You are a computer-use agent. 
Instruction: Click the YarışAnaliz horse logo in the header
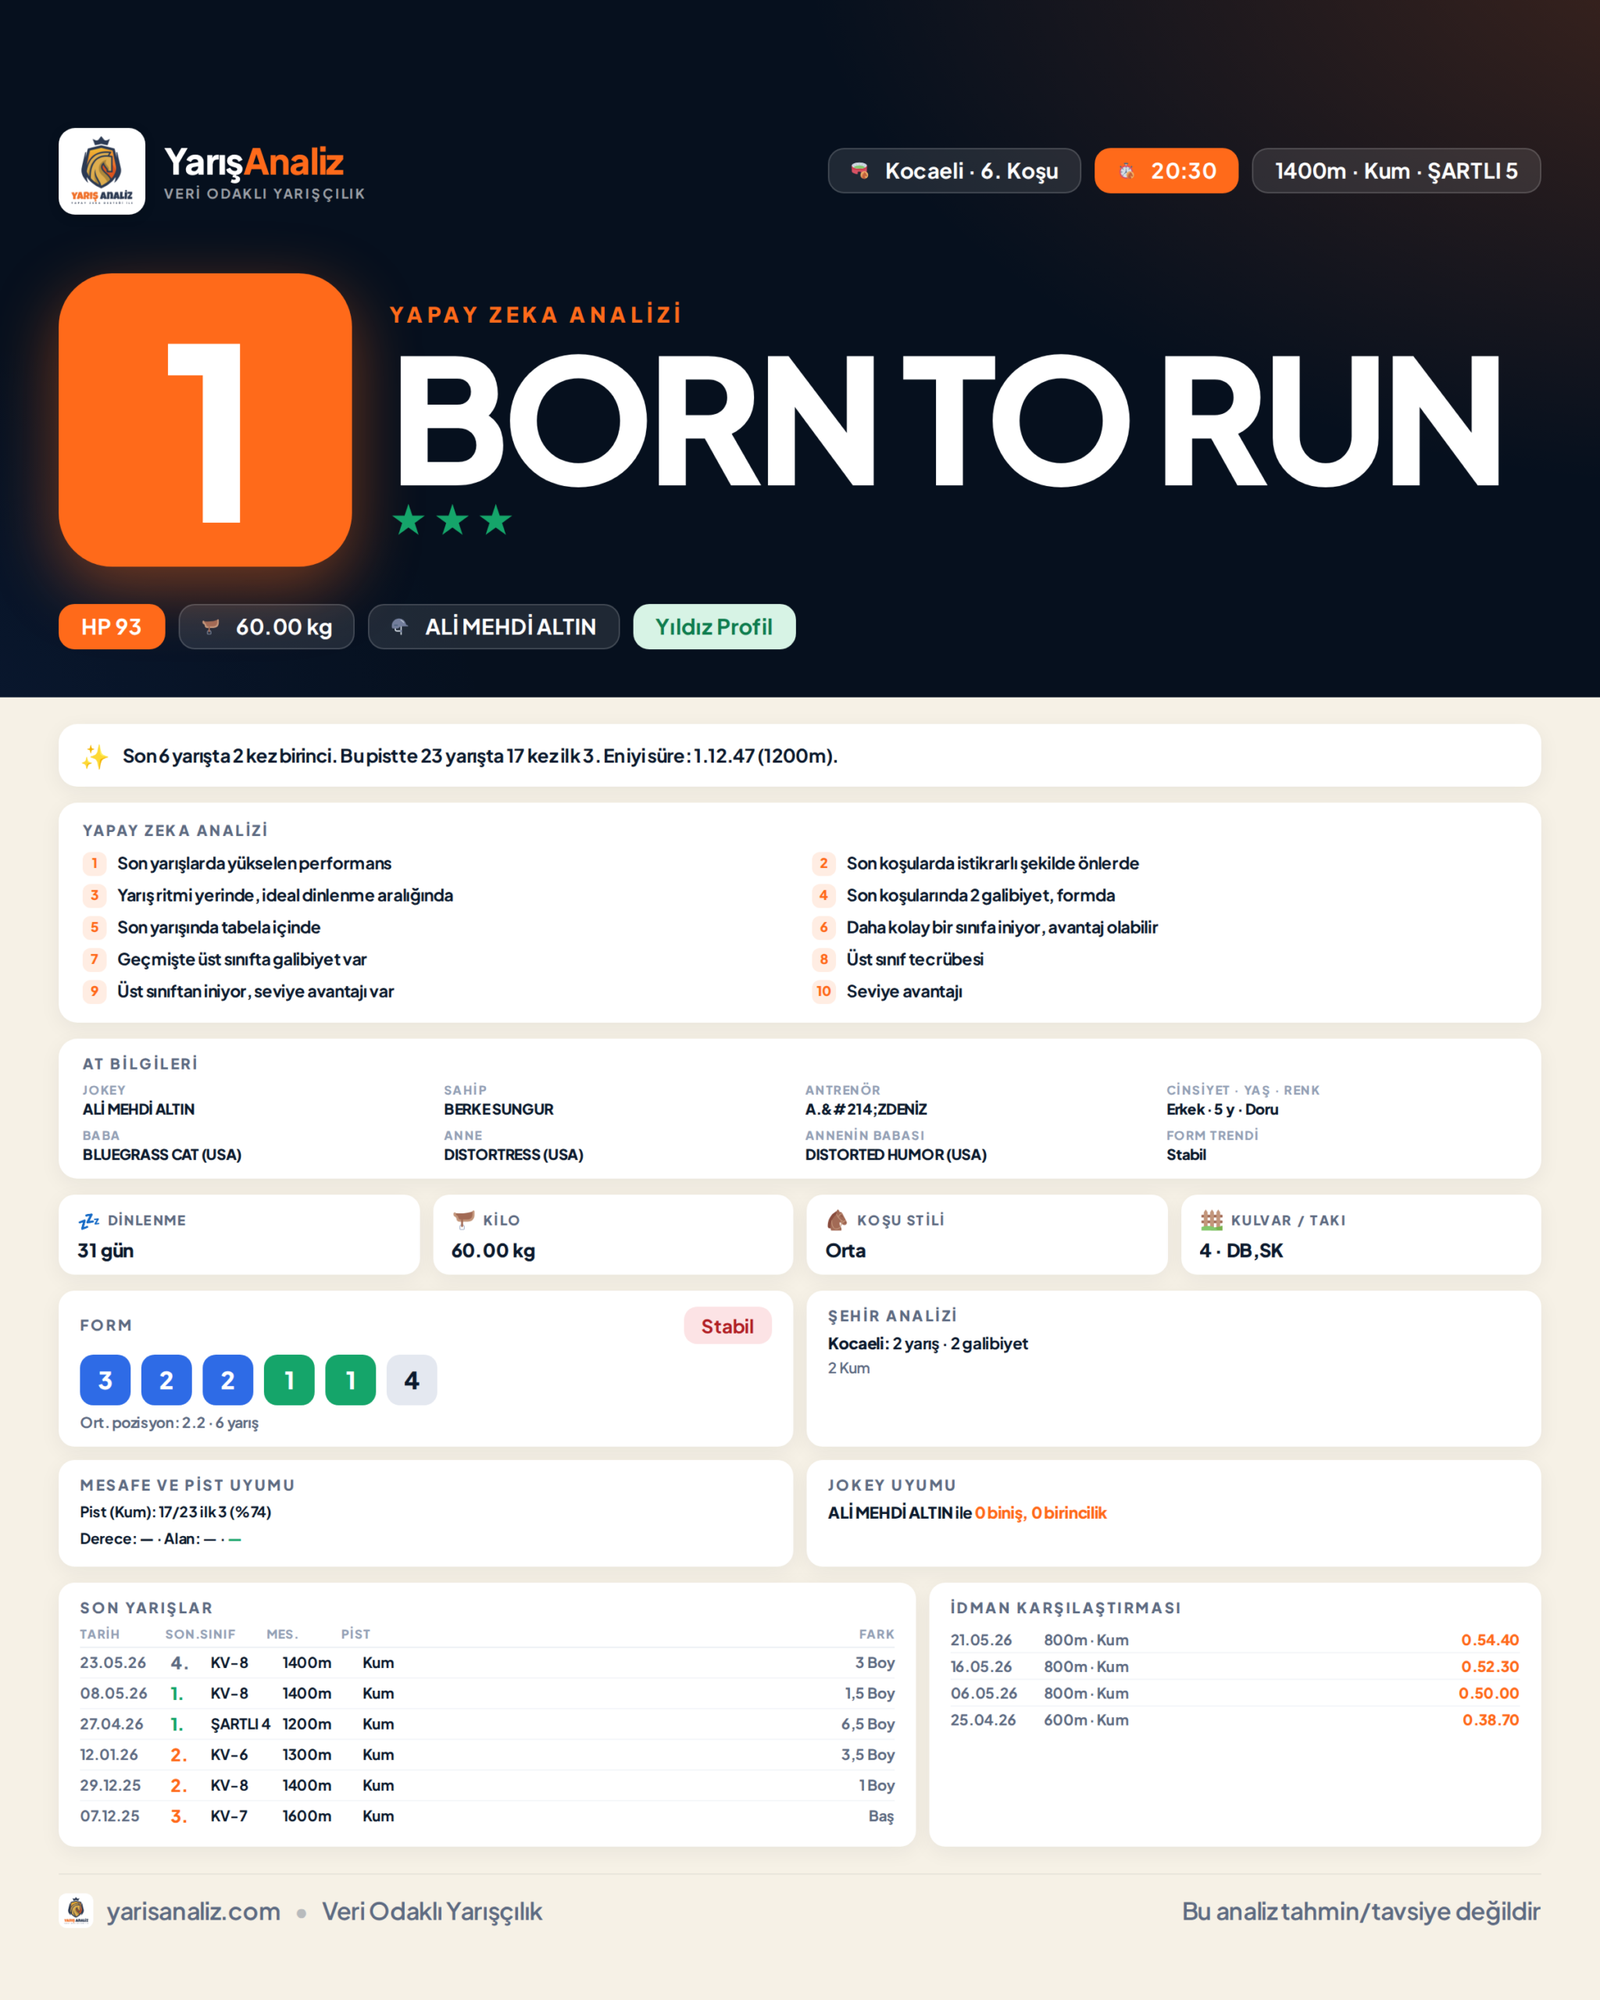pos(102,171)
